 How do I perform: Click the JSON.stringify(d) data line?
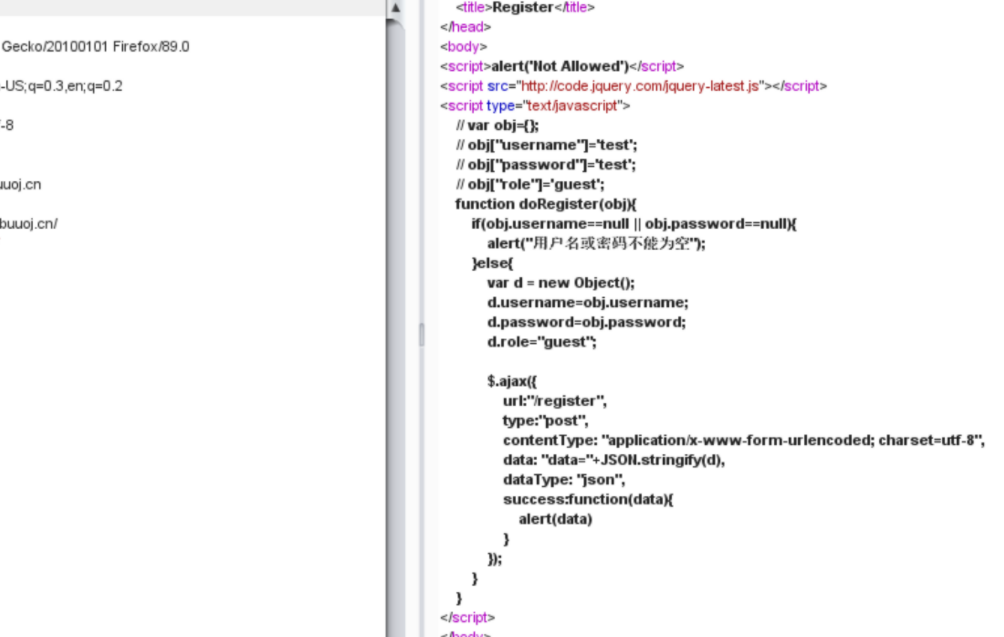click(x=613, y=460)
